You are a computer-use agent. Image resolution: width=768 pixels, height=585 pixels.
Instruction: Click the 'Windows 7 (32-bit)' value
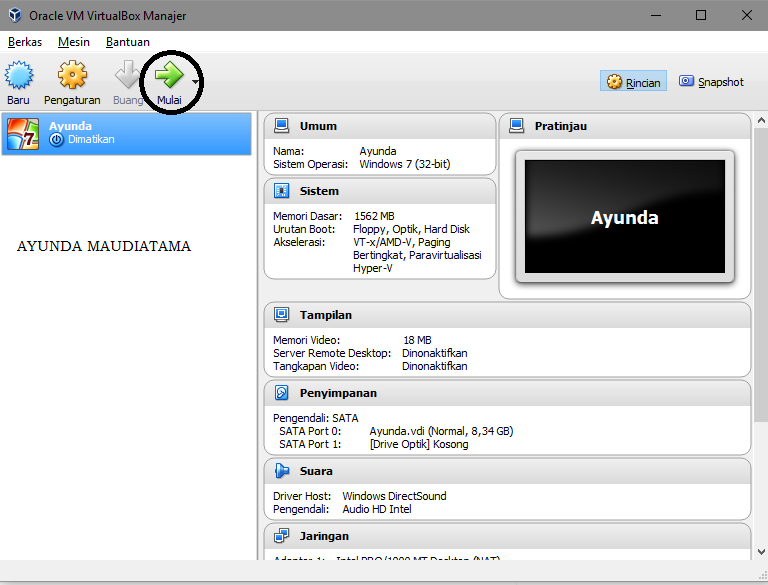point(405,164)
